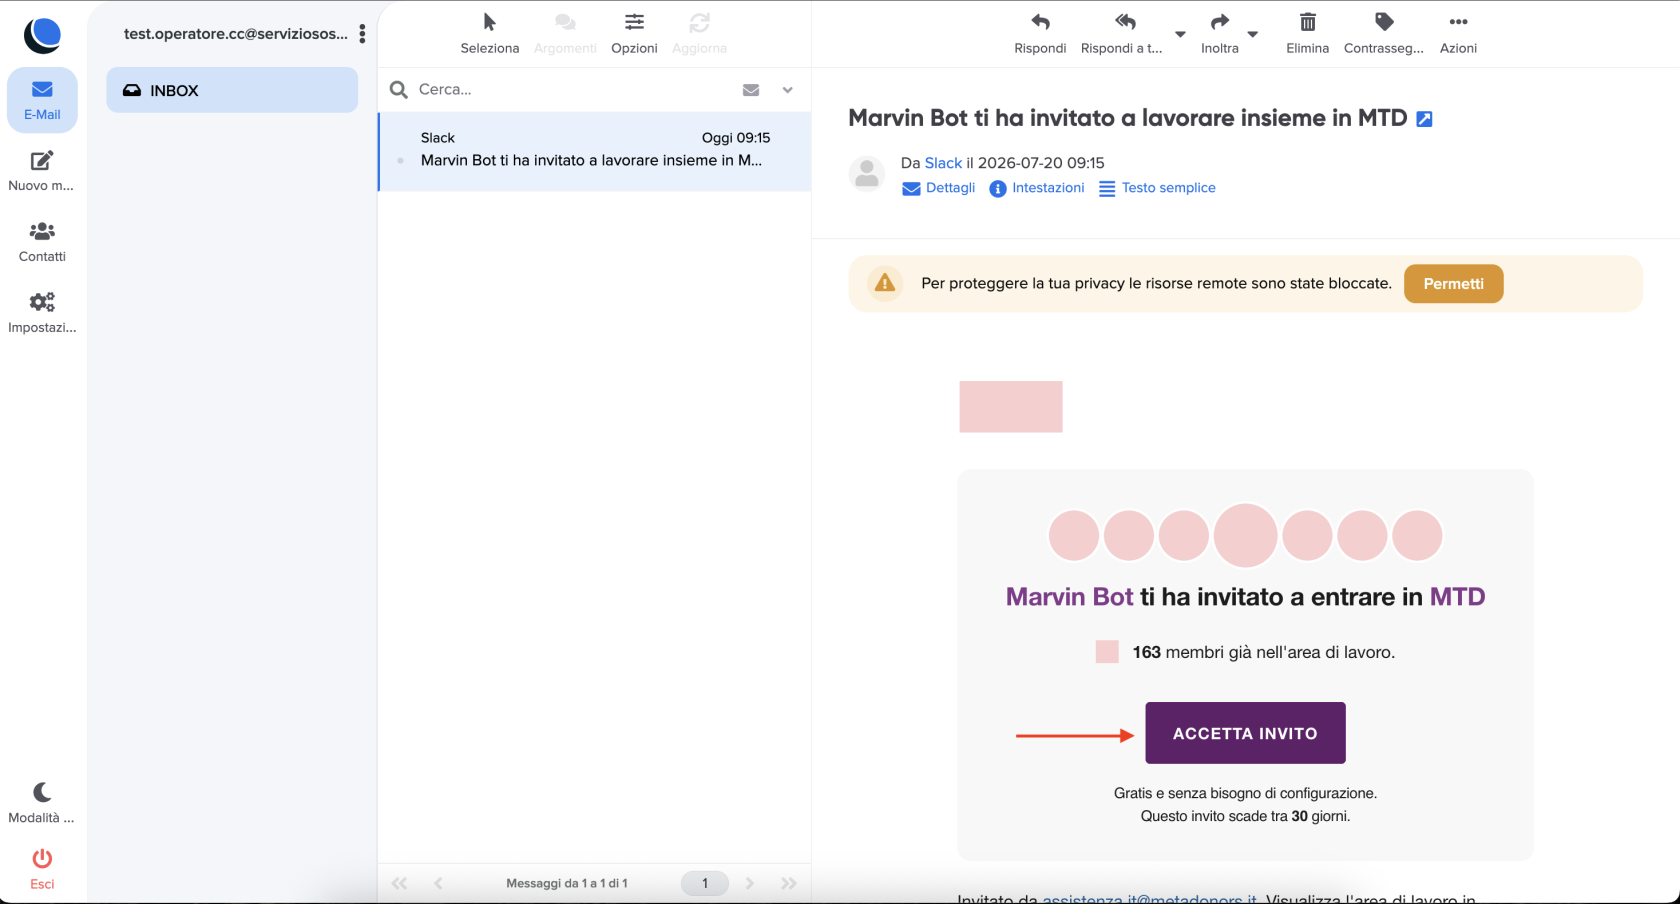Filter messages using envelope icon in search bar
This screenshot has width=1680, height=904.
(751, 90)
